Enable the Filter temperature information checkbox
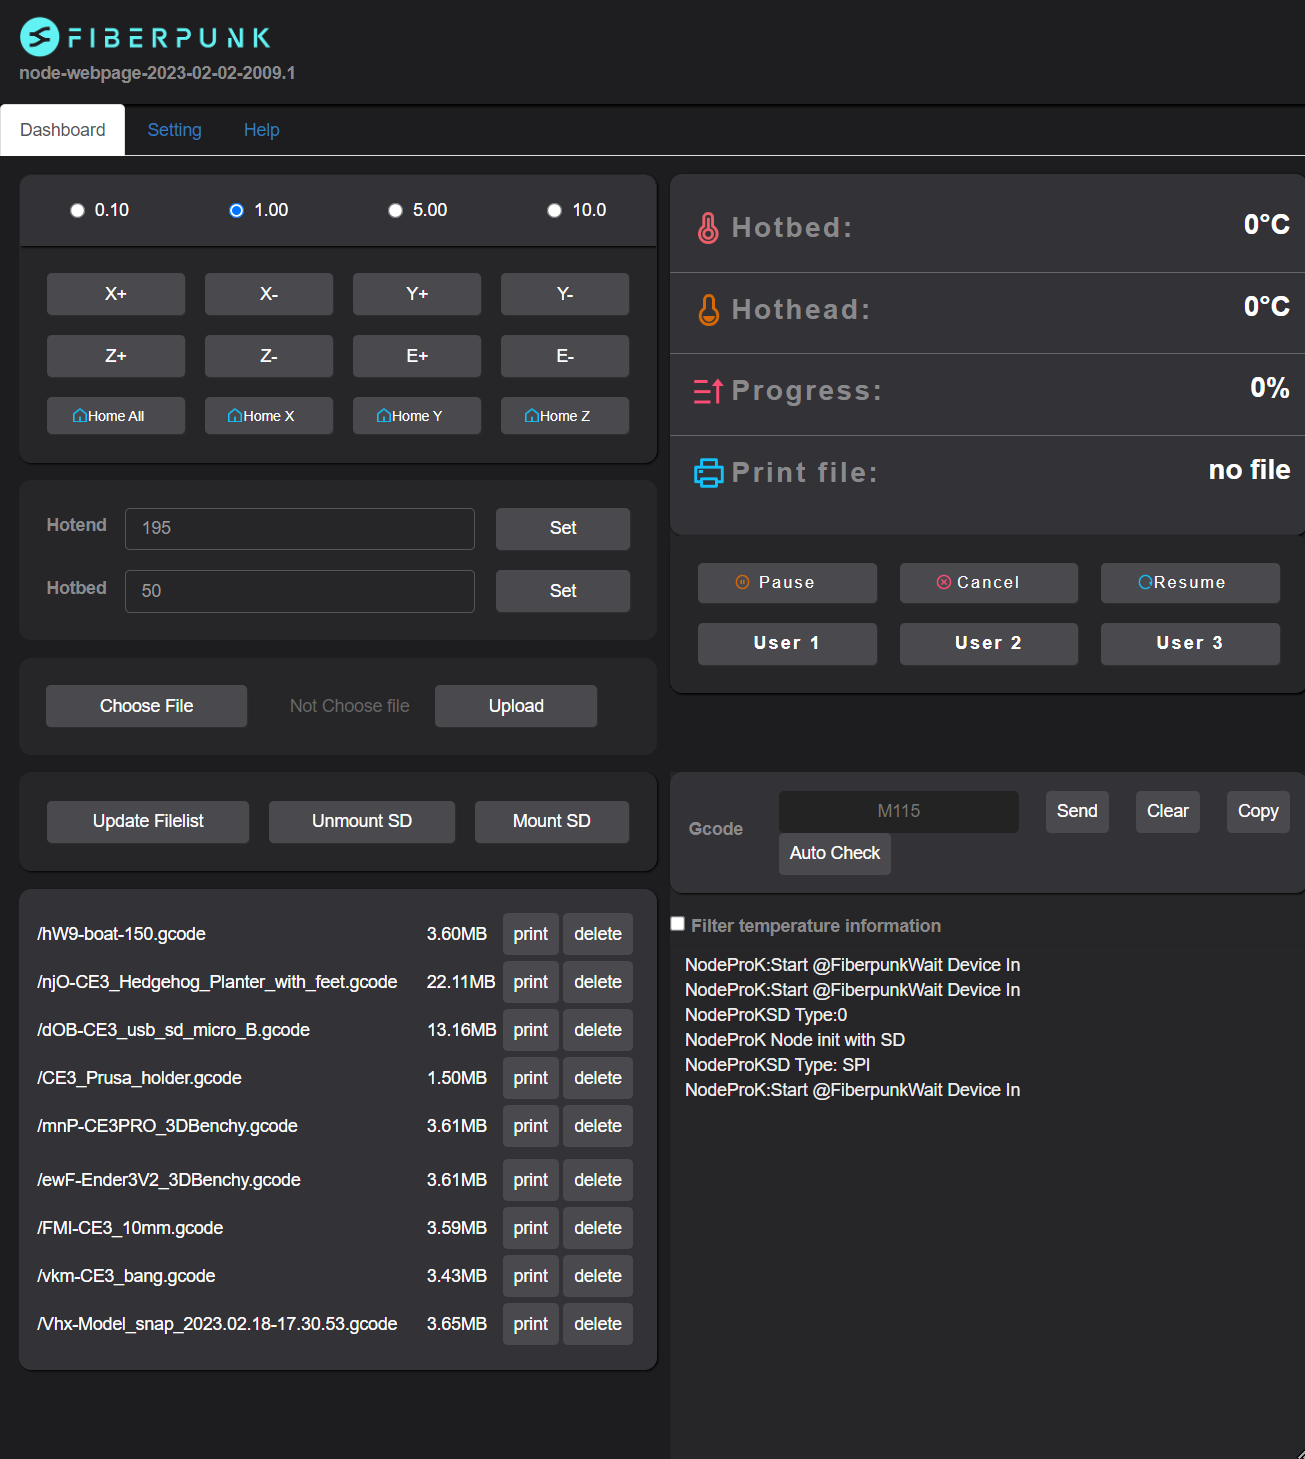This screenshot has width=1305, height=1459. [677, 923]
